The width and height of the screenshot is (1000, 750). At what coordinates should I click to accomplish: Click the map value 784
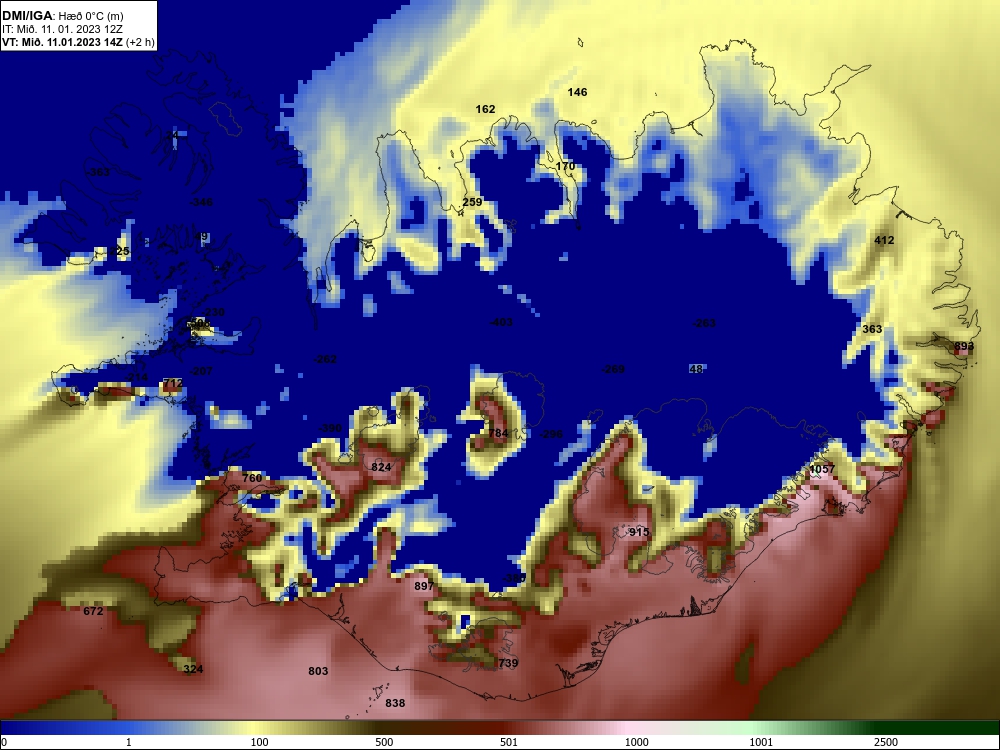coord(498,434)
